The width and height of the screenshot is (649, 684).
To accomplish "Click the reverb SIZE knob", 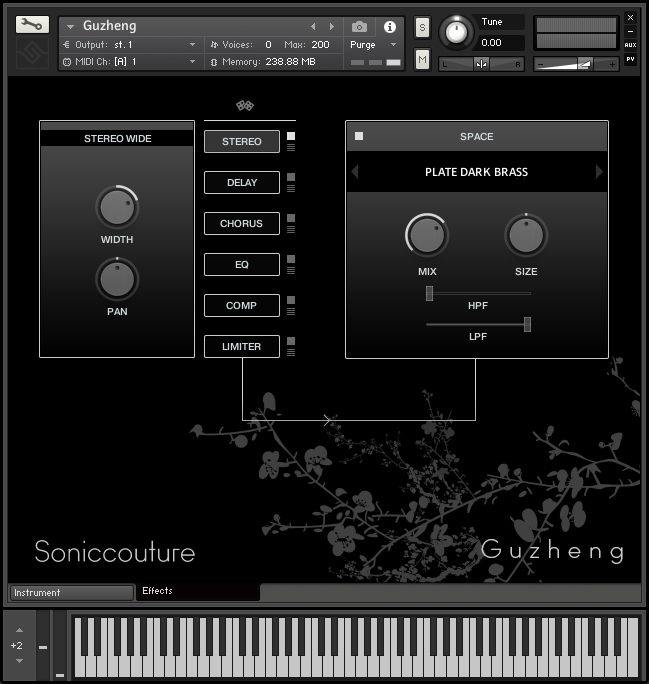I will pyautogui.click(x=526, y=236).
